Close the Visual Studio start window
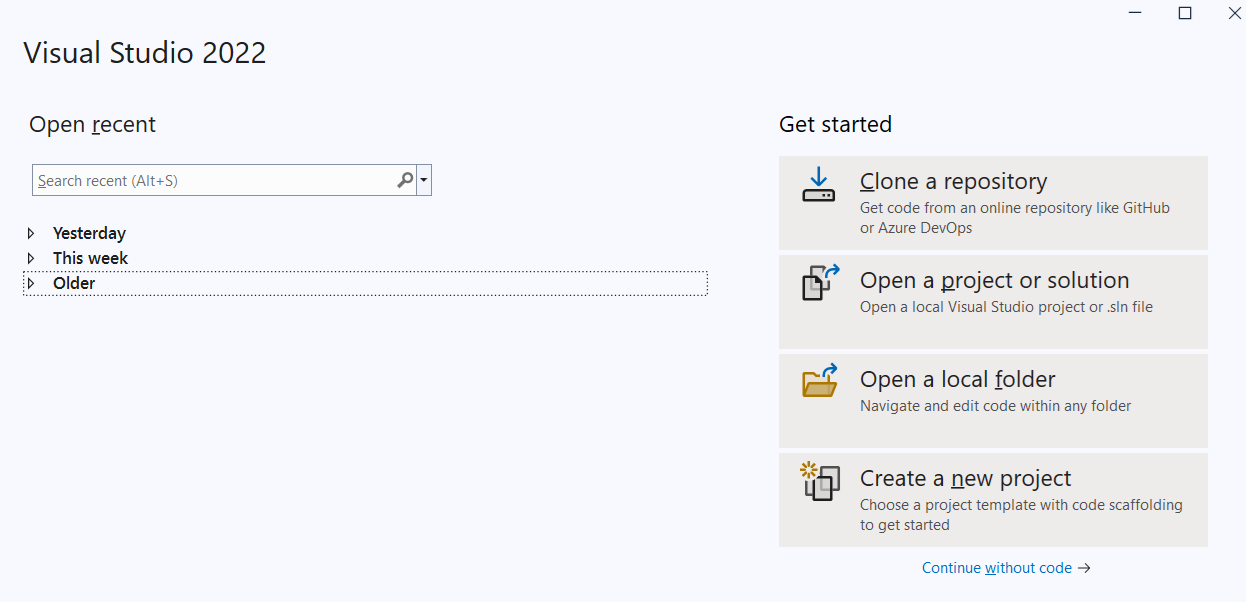Image resolution: width=1246 pixels, height=602 pixels. (1233, 13)
